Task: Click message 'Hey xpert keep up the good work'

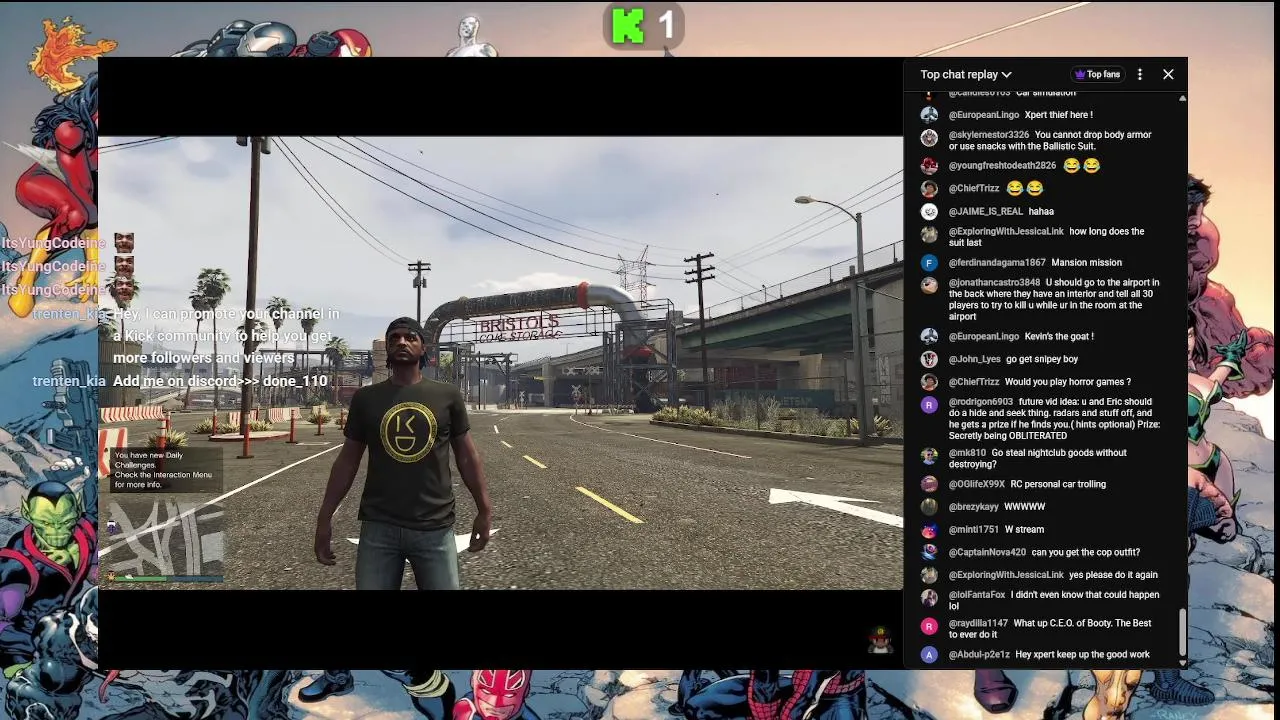Action: tap(1082, 655)
